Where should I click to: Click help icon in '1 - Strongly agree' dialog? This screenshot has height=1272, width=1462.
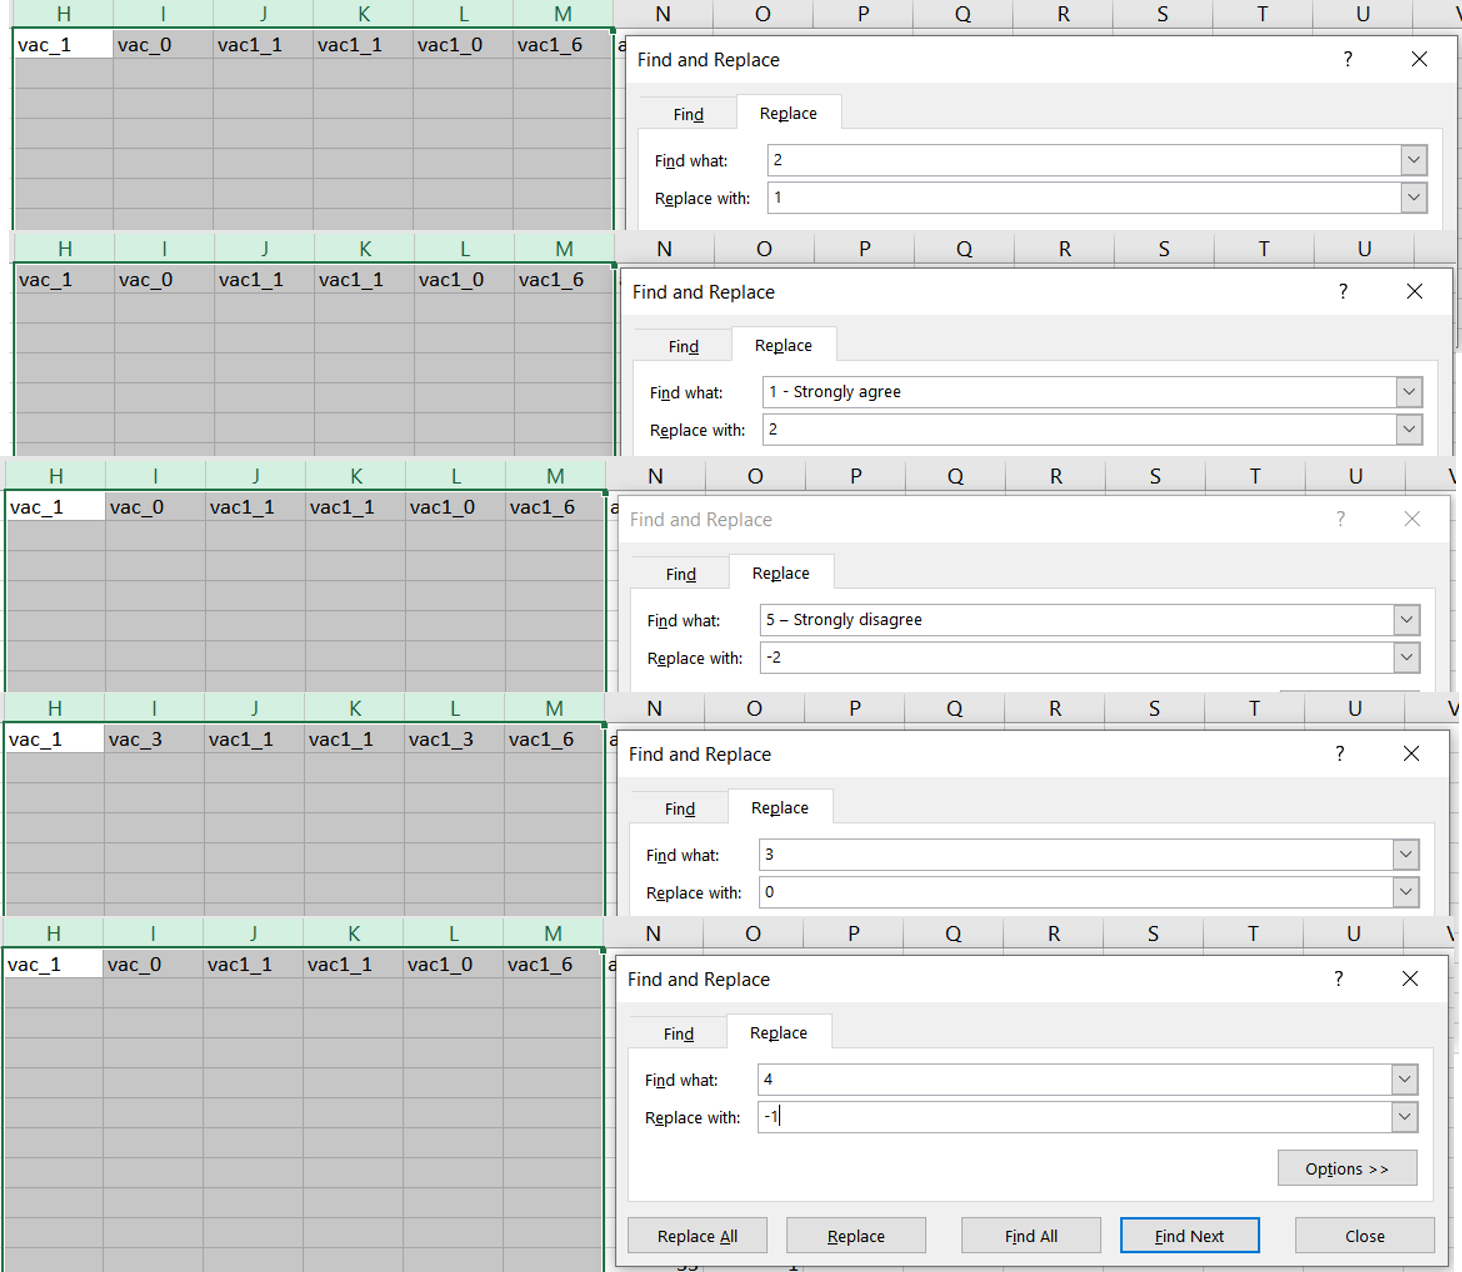pyautogui.click(x=1342, y=291)
